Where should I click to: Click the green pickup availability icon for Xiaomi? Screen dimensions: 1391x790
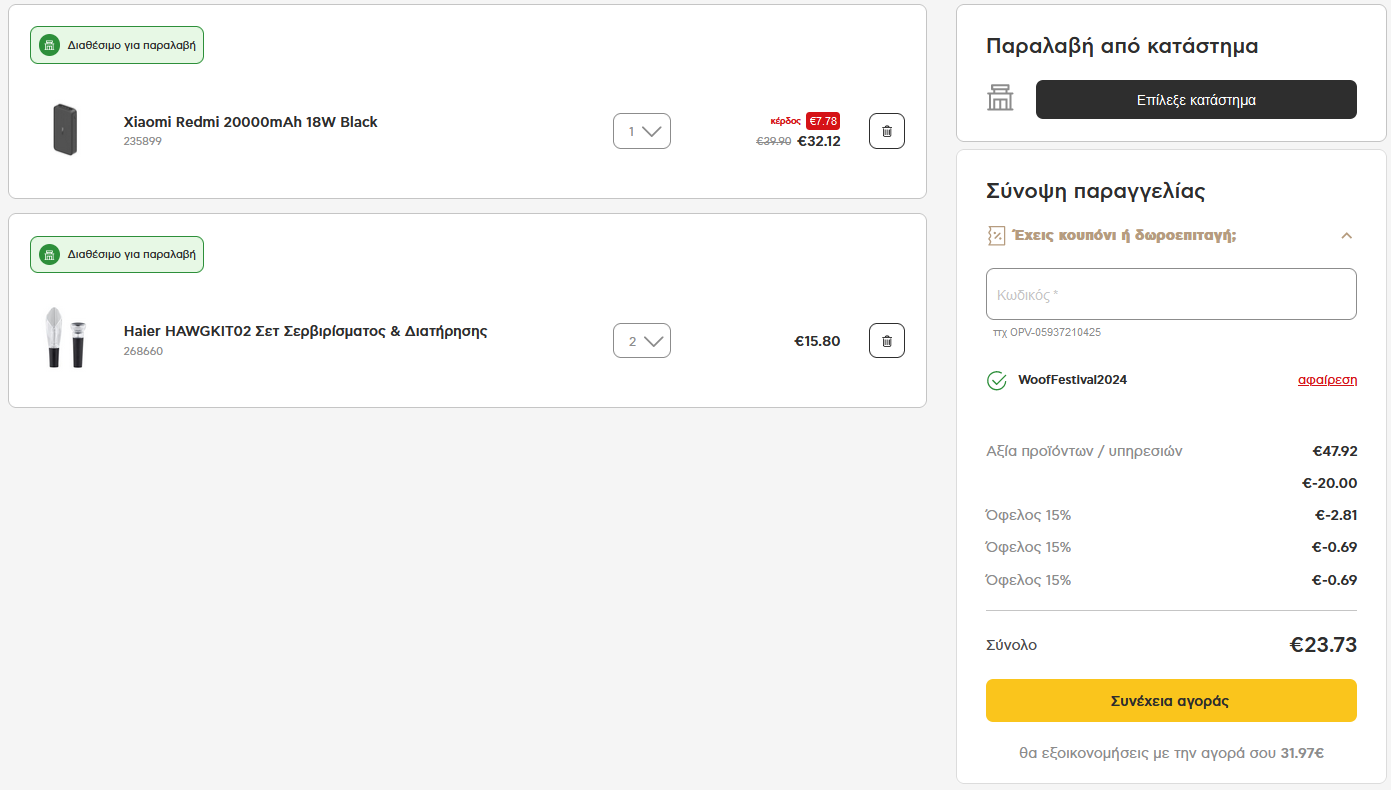tap(49, 45)
